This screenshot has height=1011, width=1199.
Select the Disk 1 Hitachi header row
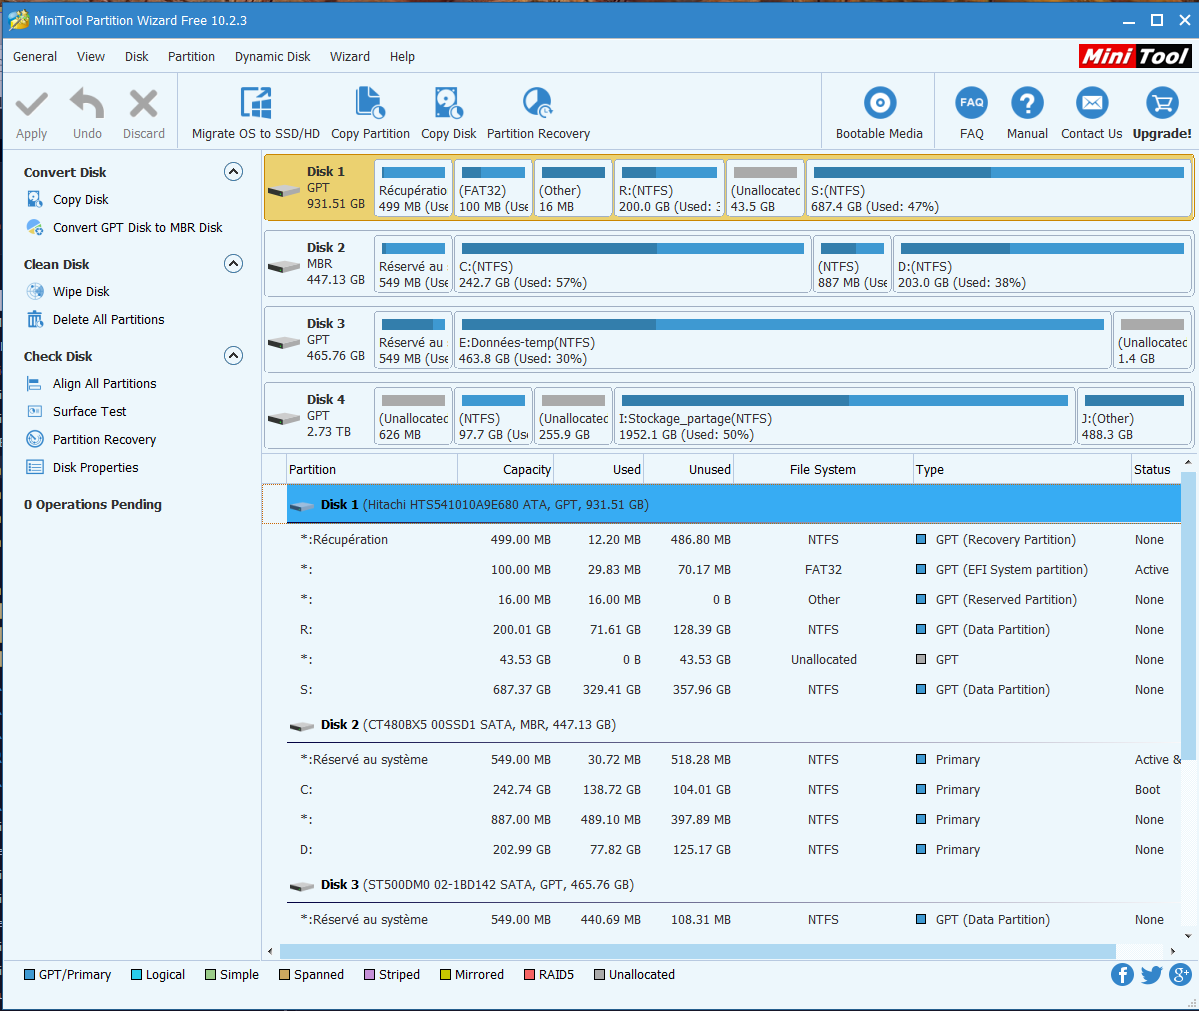[x=734, y=505]
